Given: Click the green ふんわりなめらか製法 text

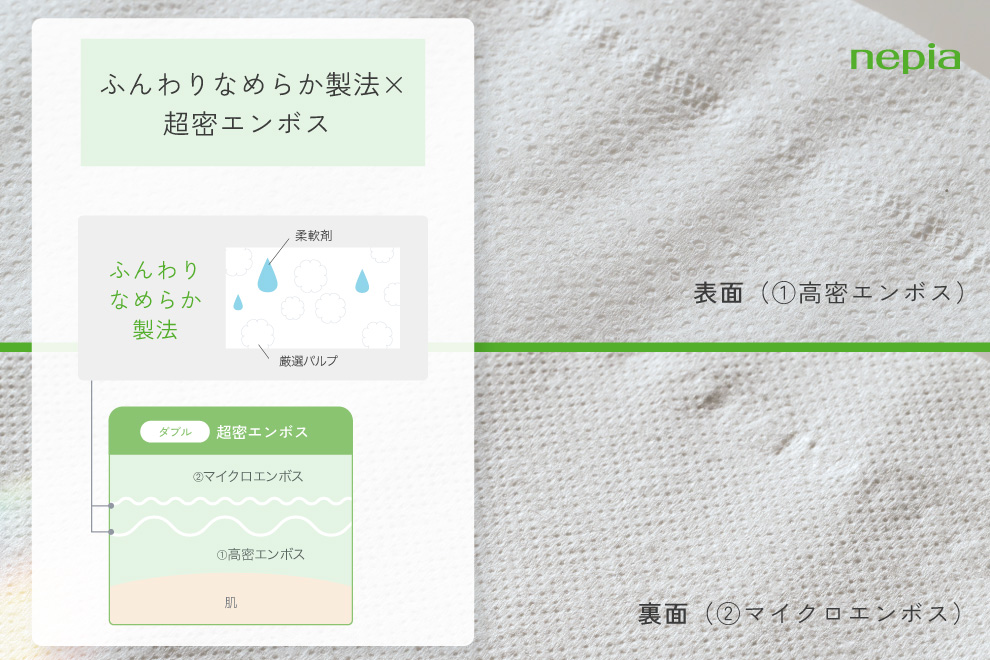Looking at the screenshot, I should (x=155, y=300).
